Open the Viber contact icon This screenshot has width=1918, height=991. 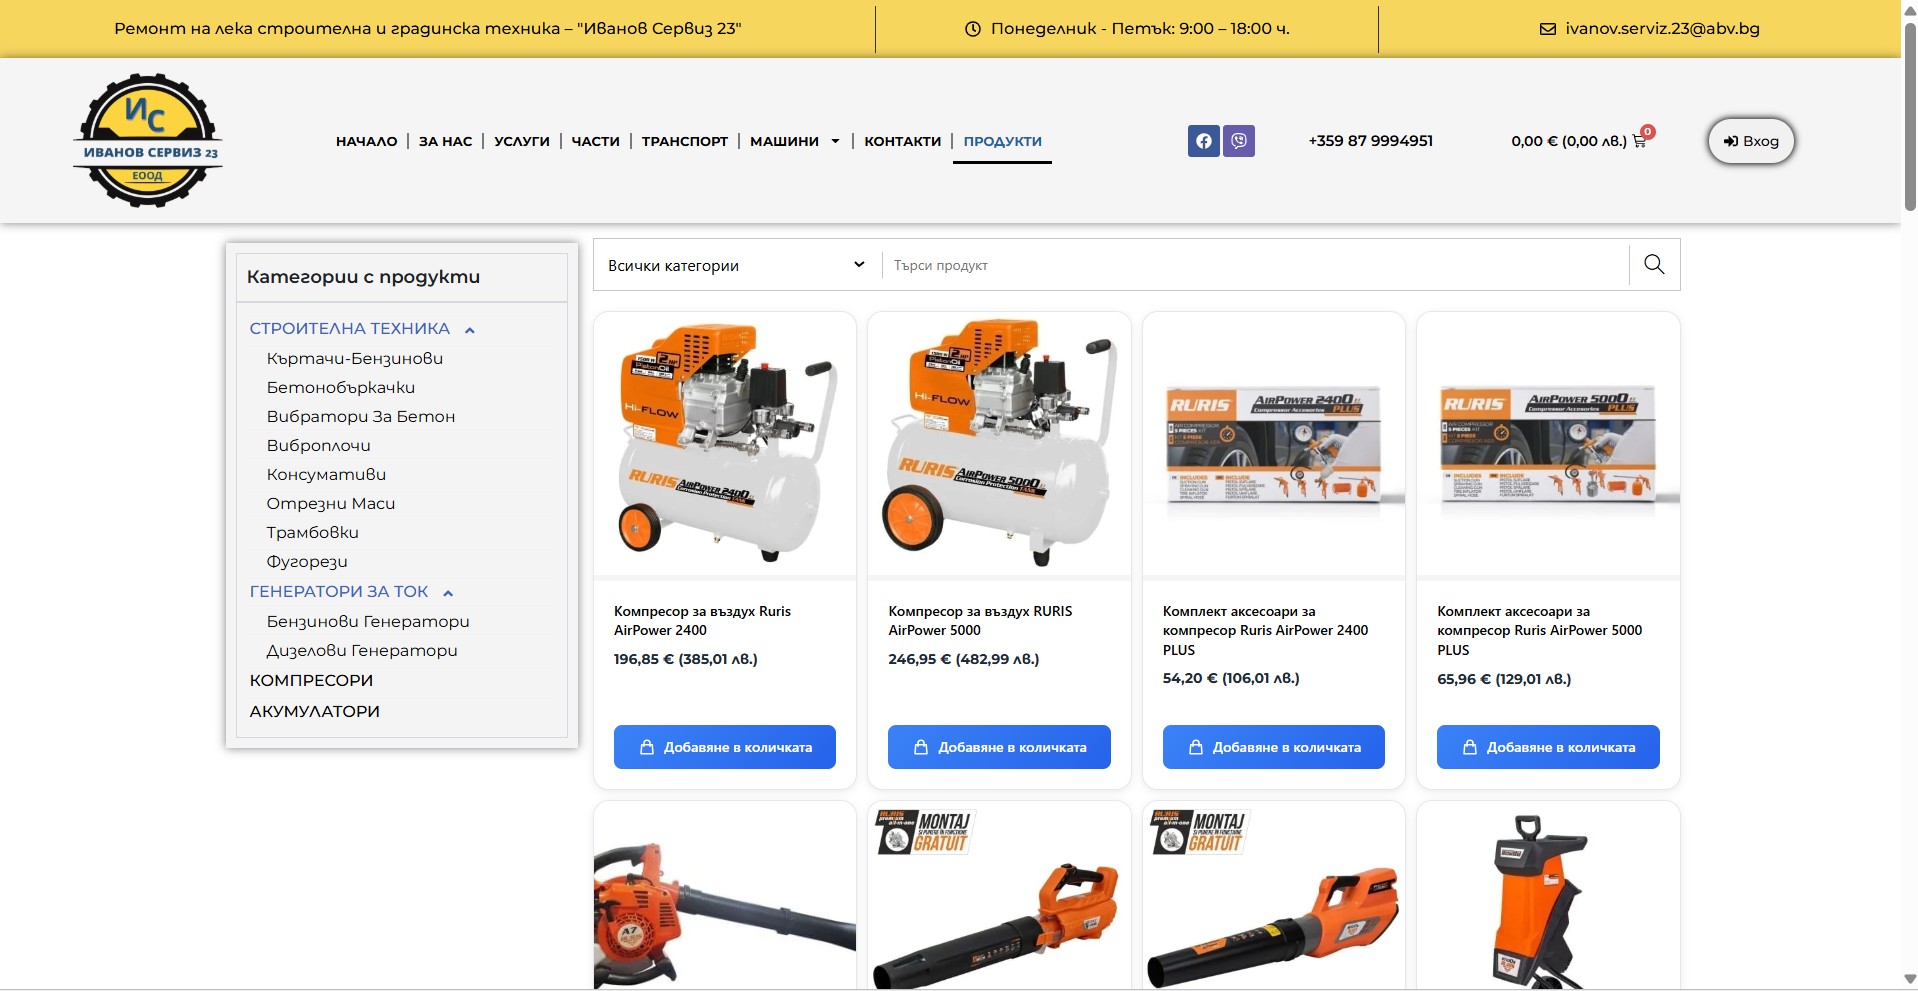coord(1239,141)
